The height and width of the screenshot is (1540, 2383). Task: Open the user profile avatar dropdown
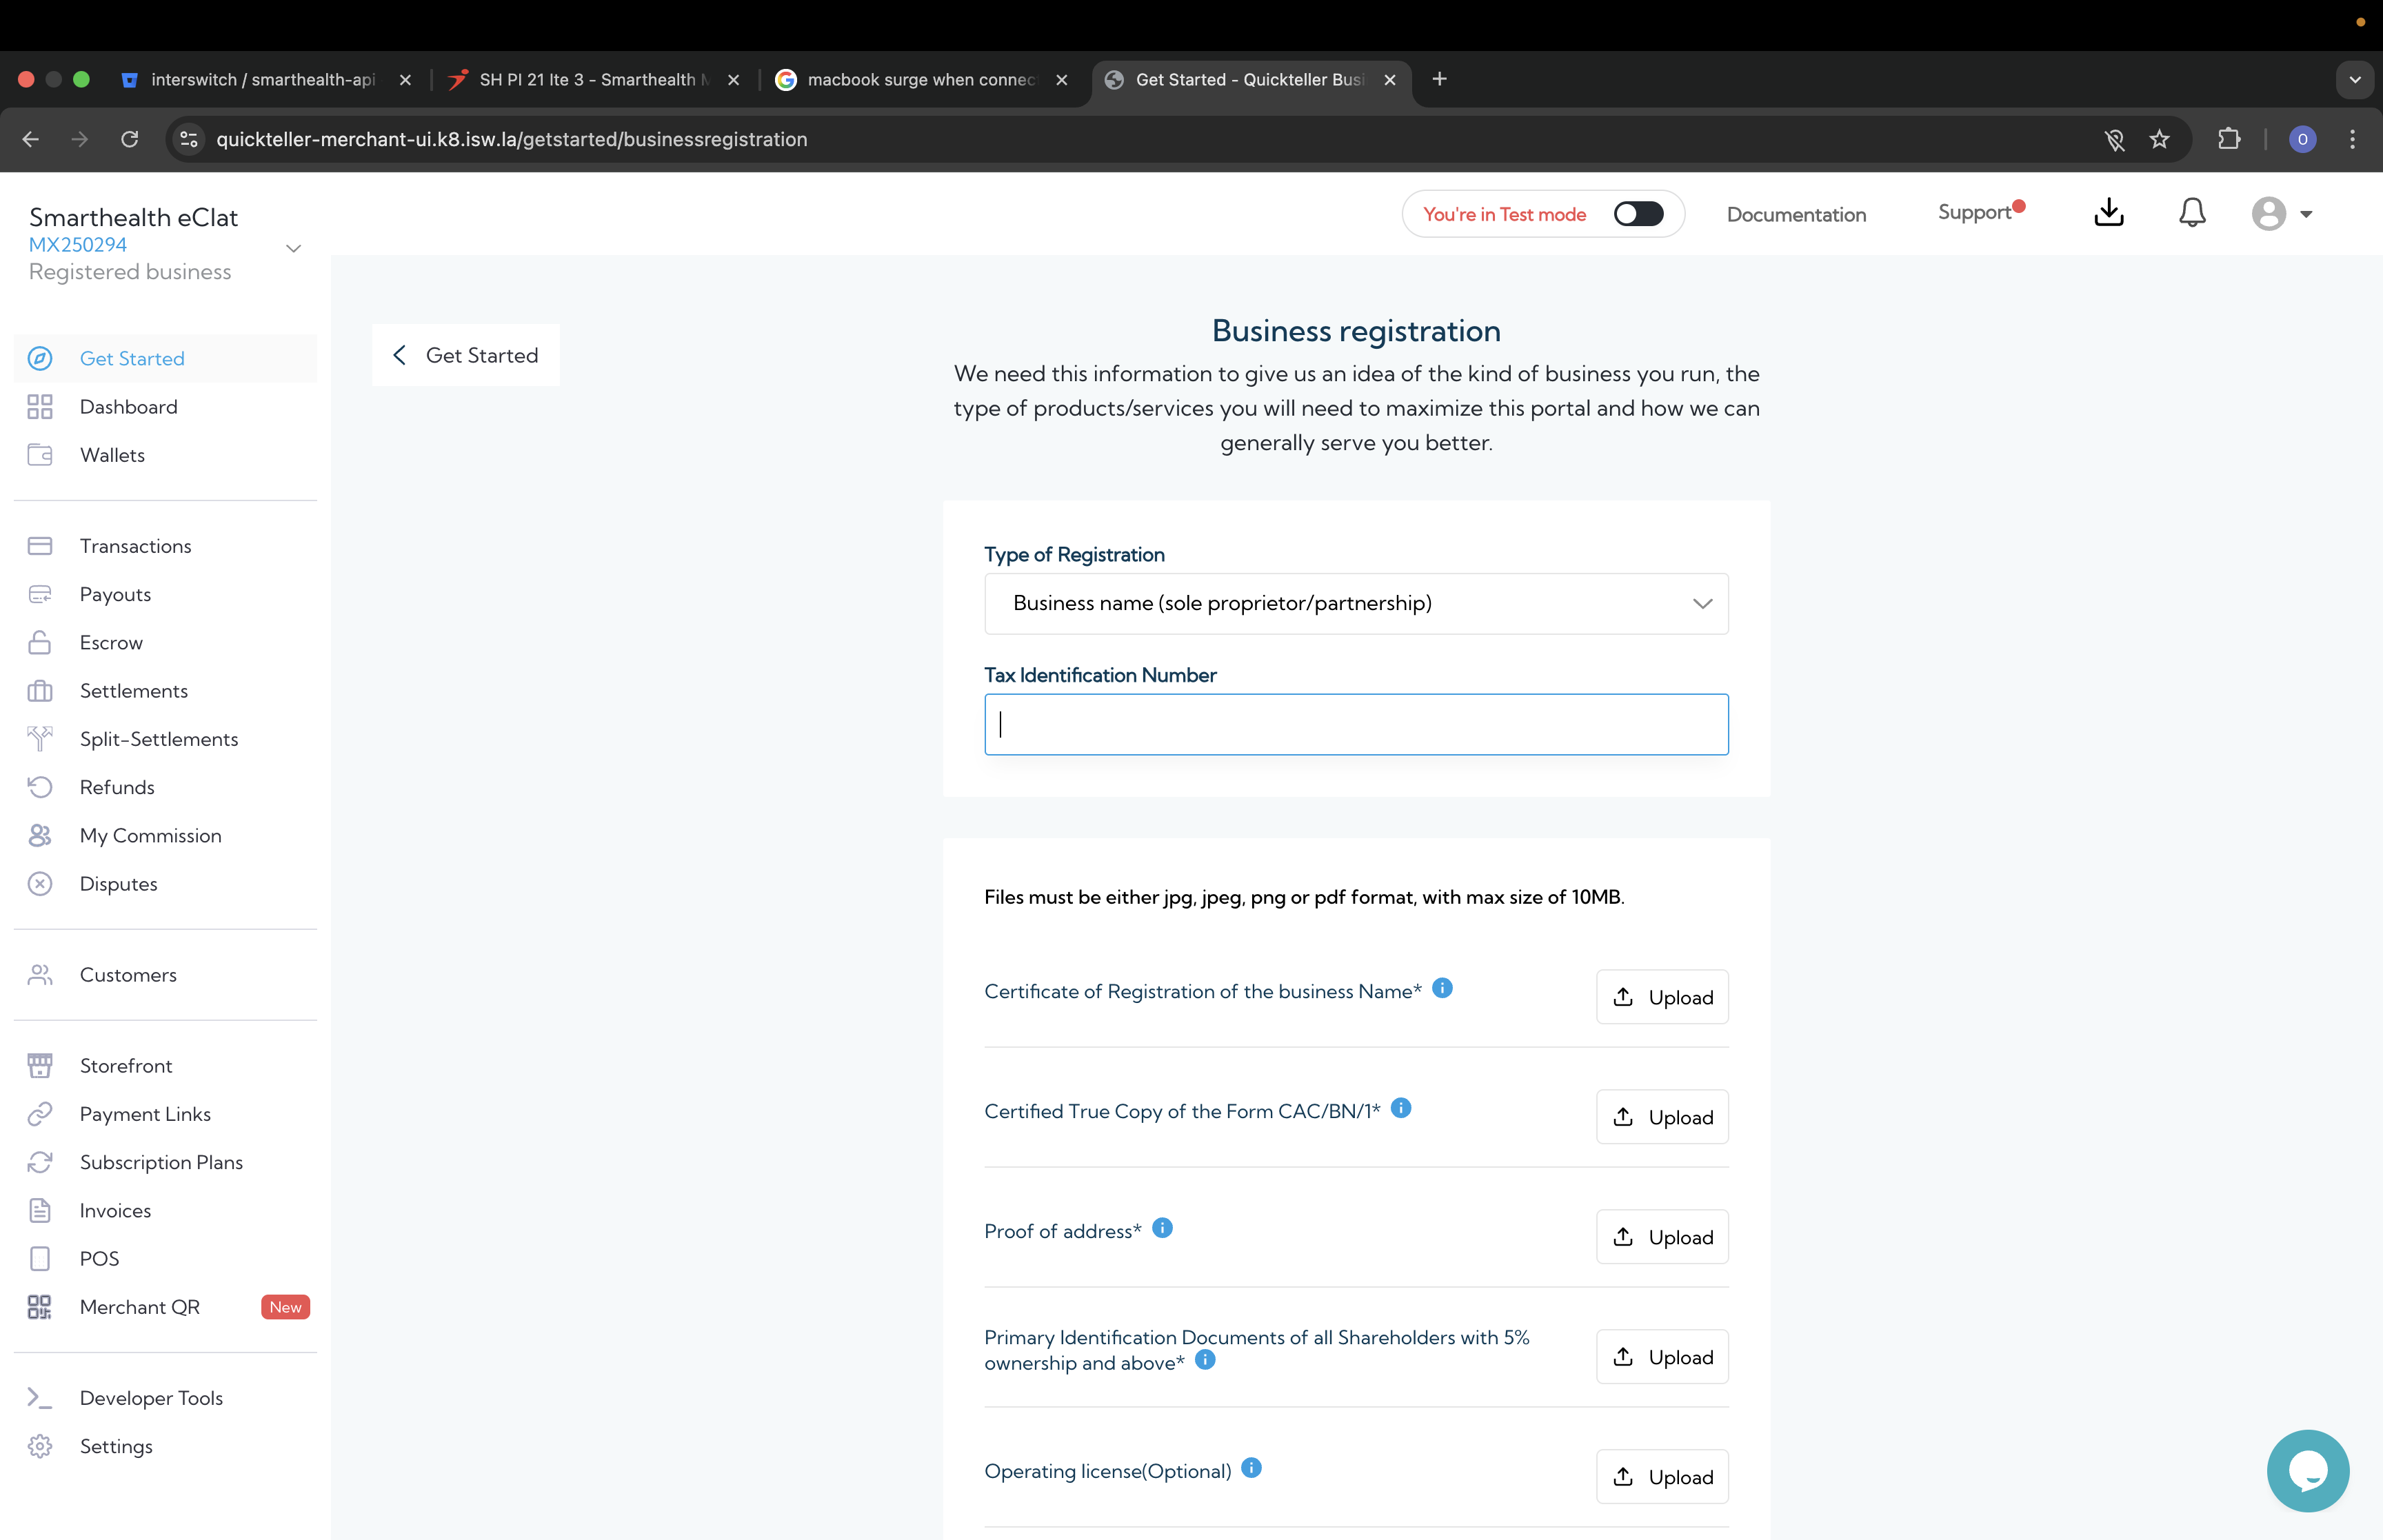[x=2281, y=214]
